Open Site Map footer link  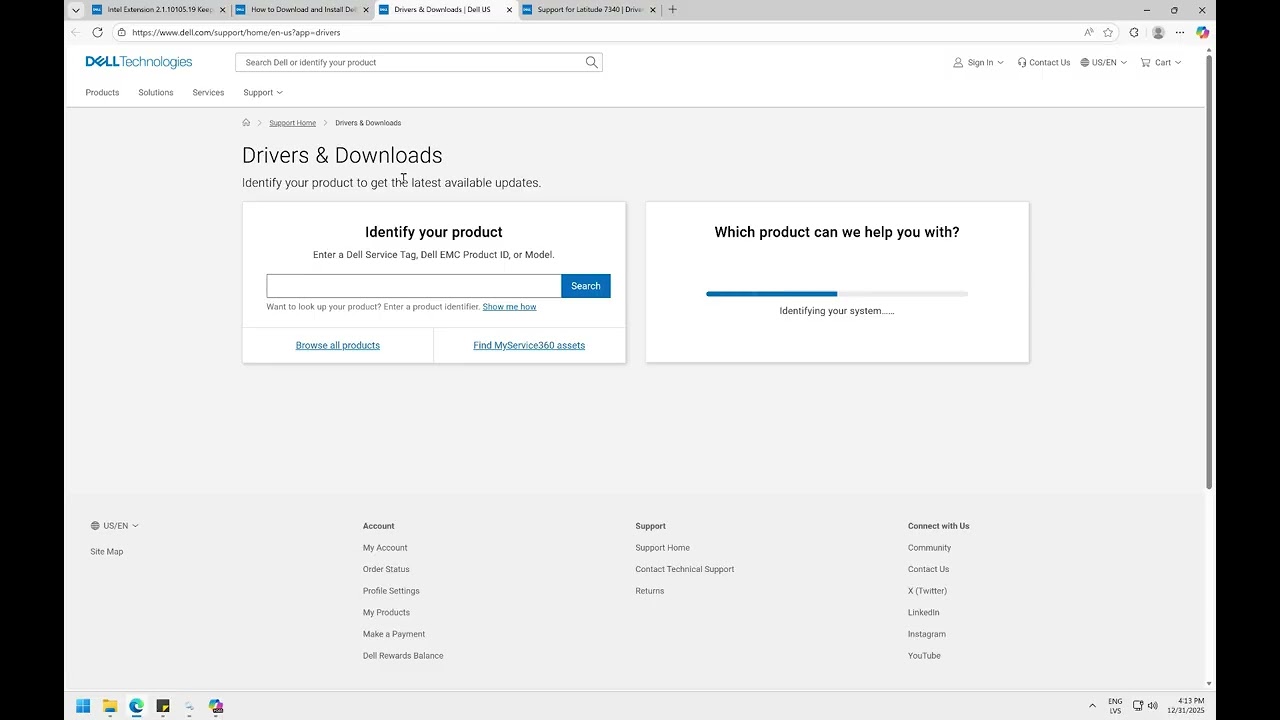pos(107,552)
